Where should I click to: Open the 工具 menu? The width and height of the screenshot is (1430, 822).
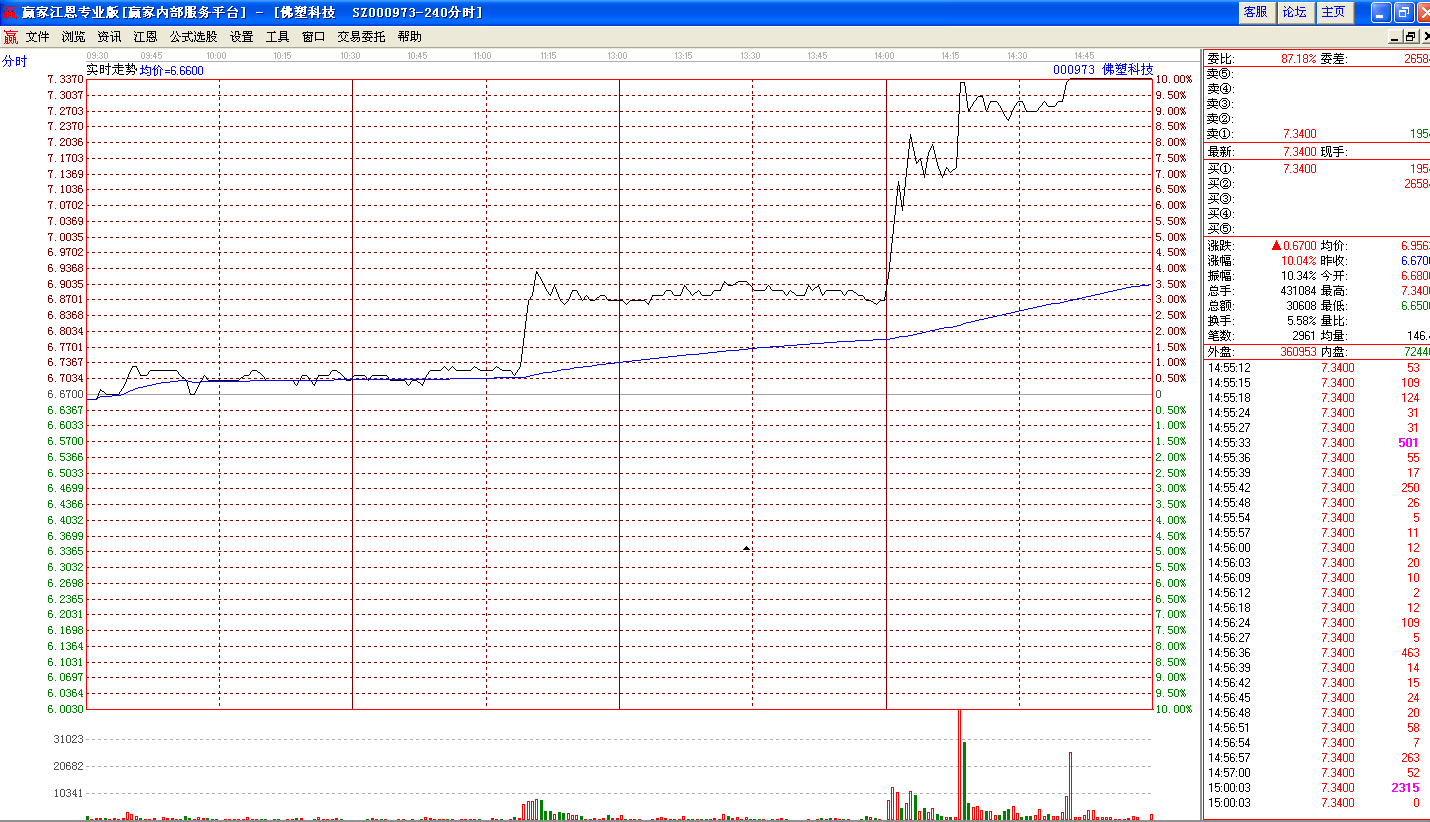(277, 37)
